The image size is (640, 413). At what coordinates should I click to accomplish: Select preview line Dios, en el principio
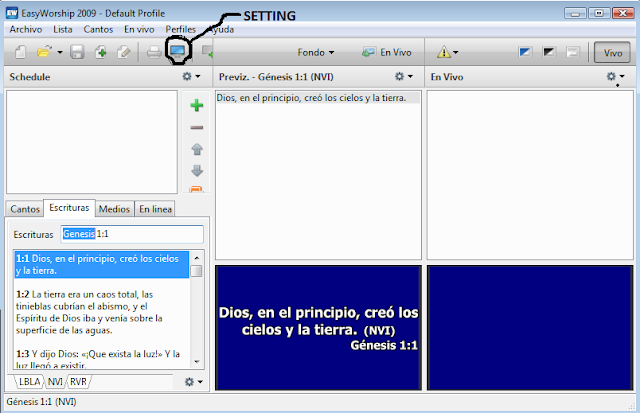pos(318,98)
